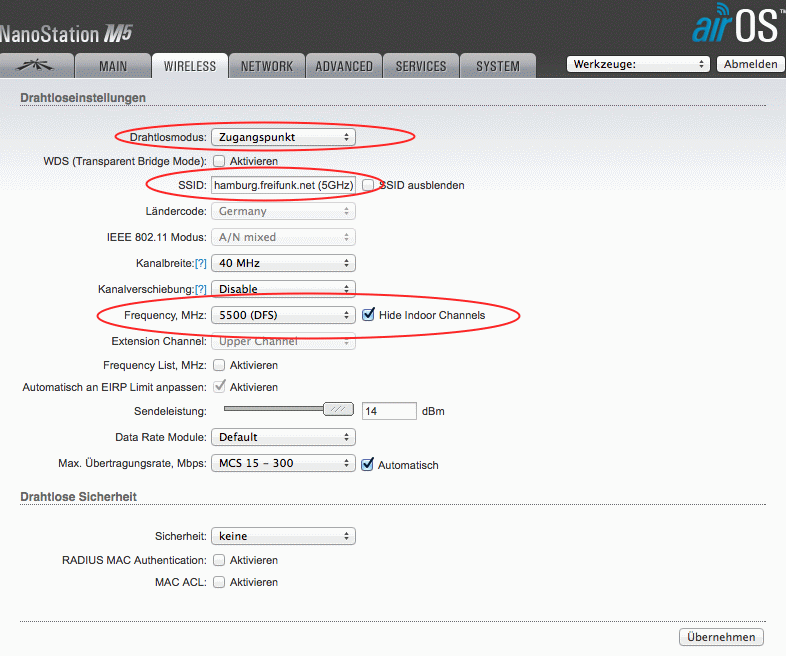Click the Sendeleistung dBm value field
The width and height of the screenshot is (786, 656).
[389, 411]
